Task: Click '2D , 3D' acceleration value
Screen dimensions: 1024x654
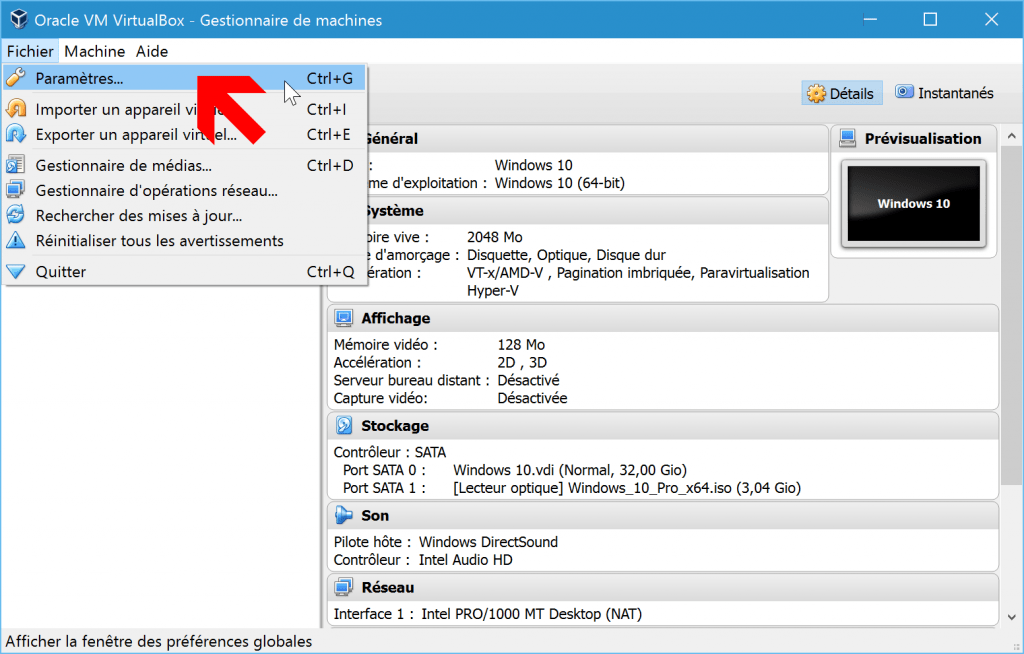Action: 522,362
